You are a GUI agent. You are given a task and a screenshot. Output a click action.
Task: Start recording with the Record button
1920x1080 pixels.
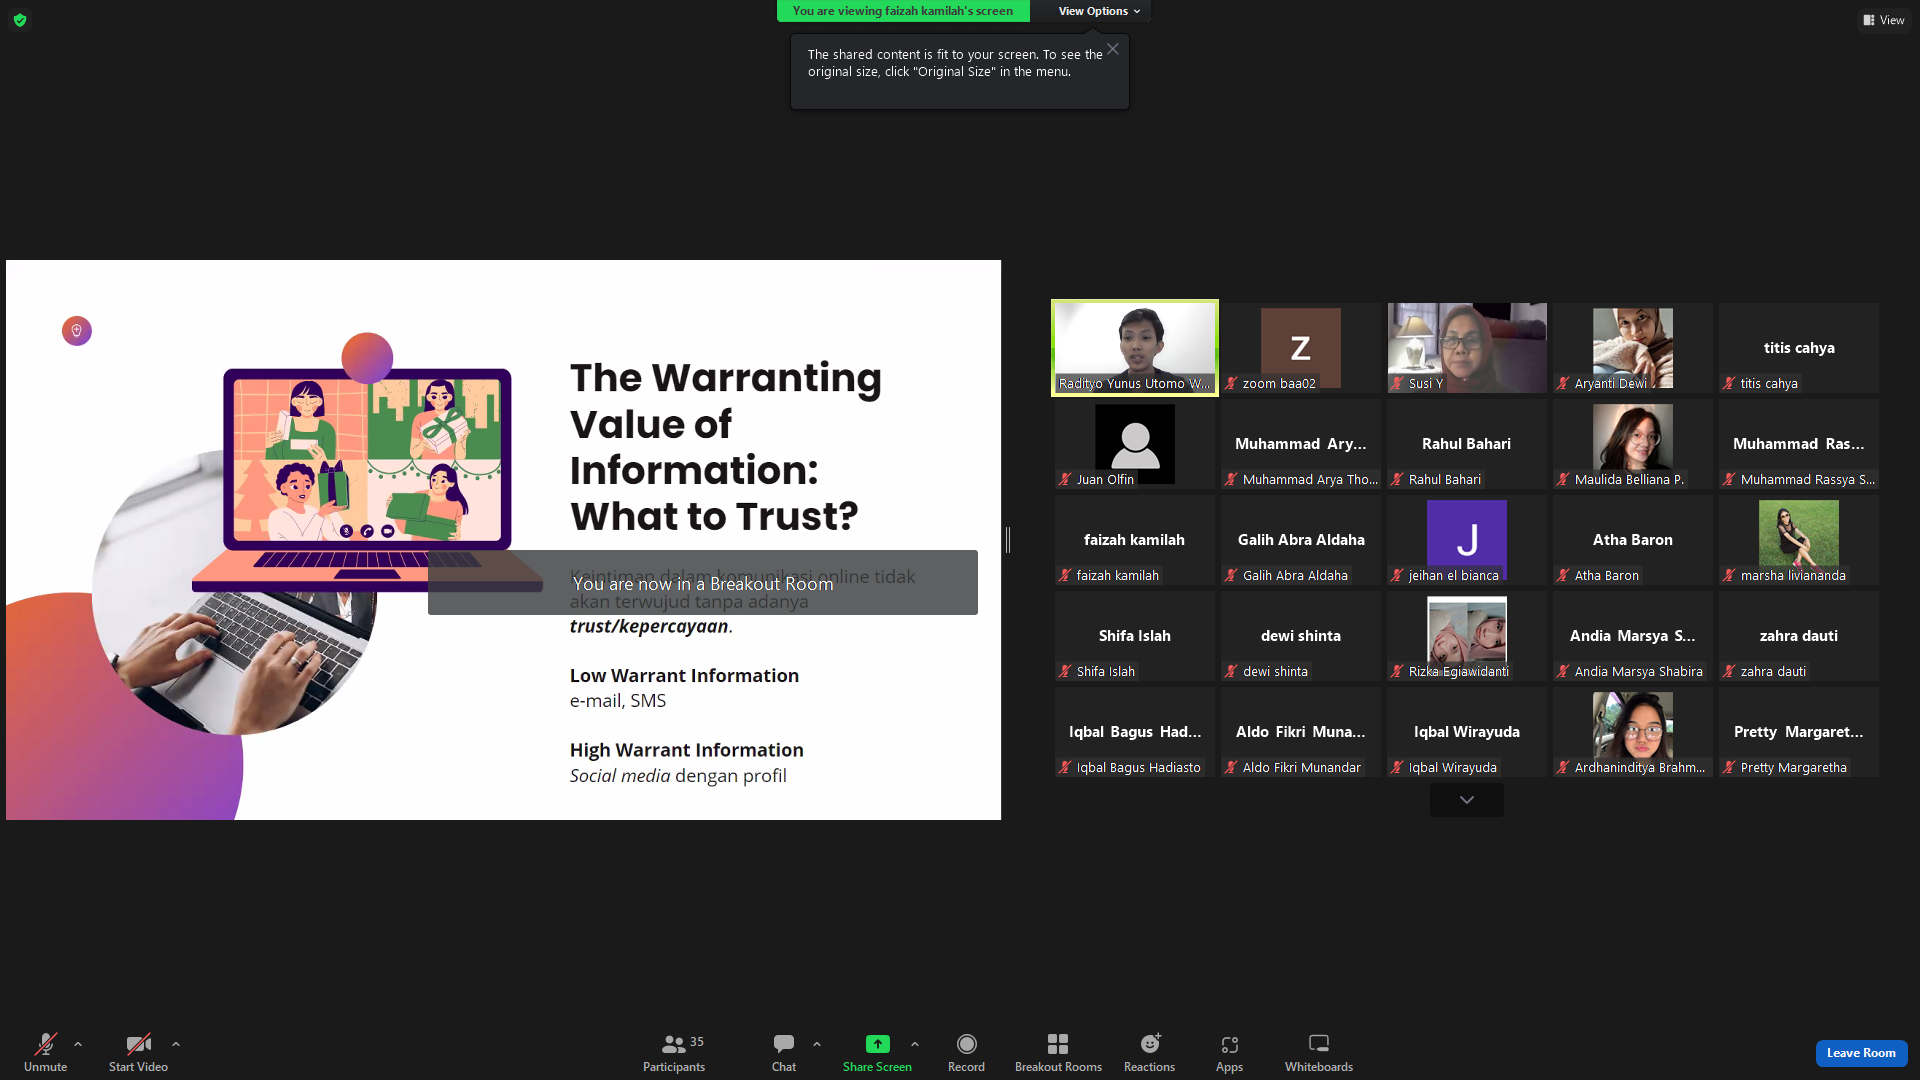(966, 1052)
